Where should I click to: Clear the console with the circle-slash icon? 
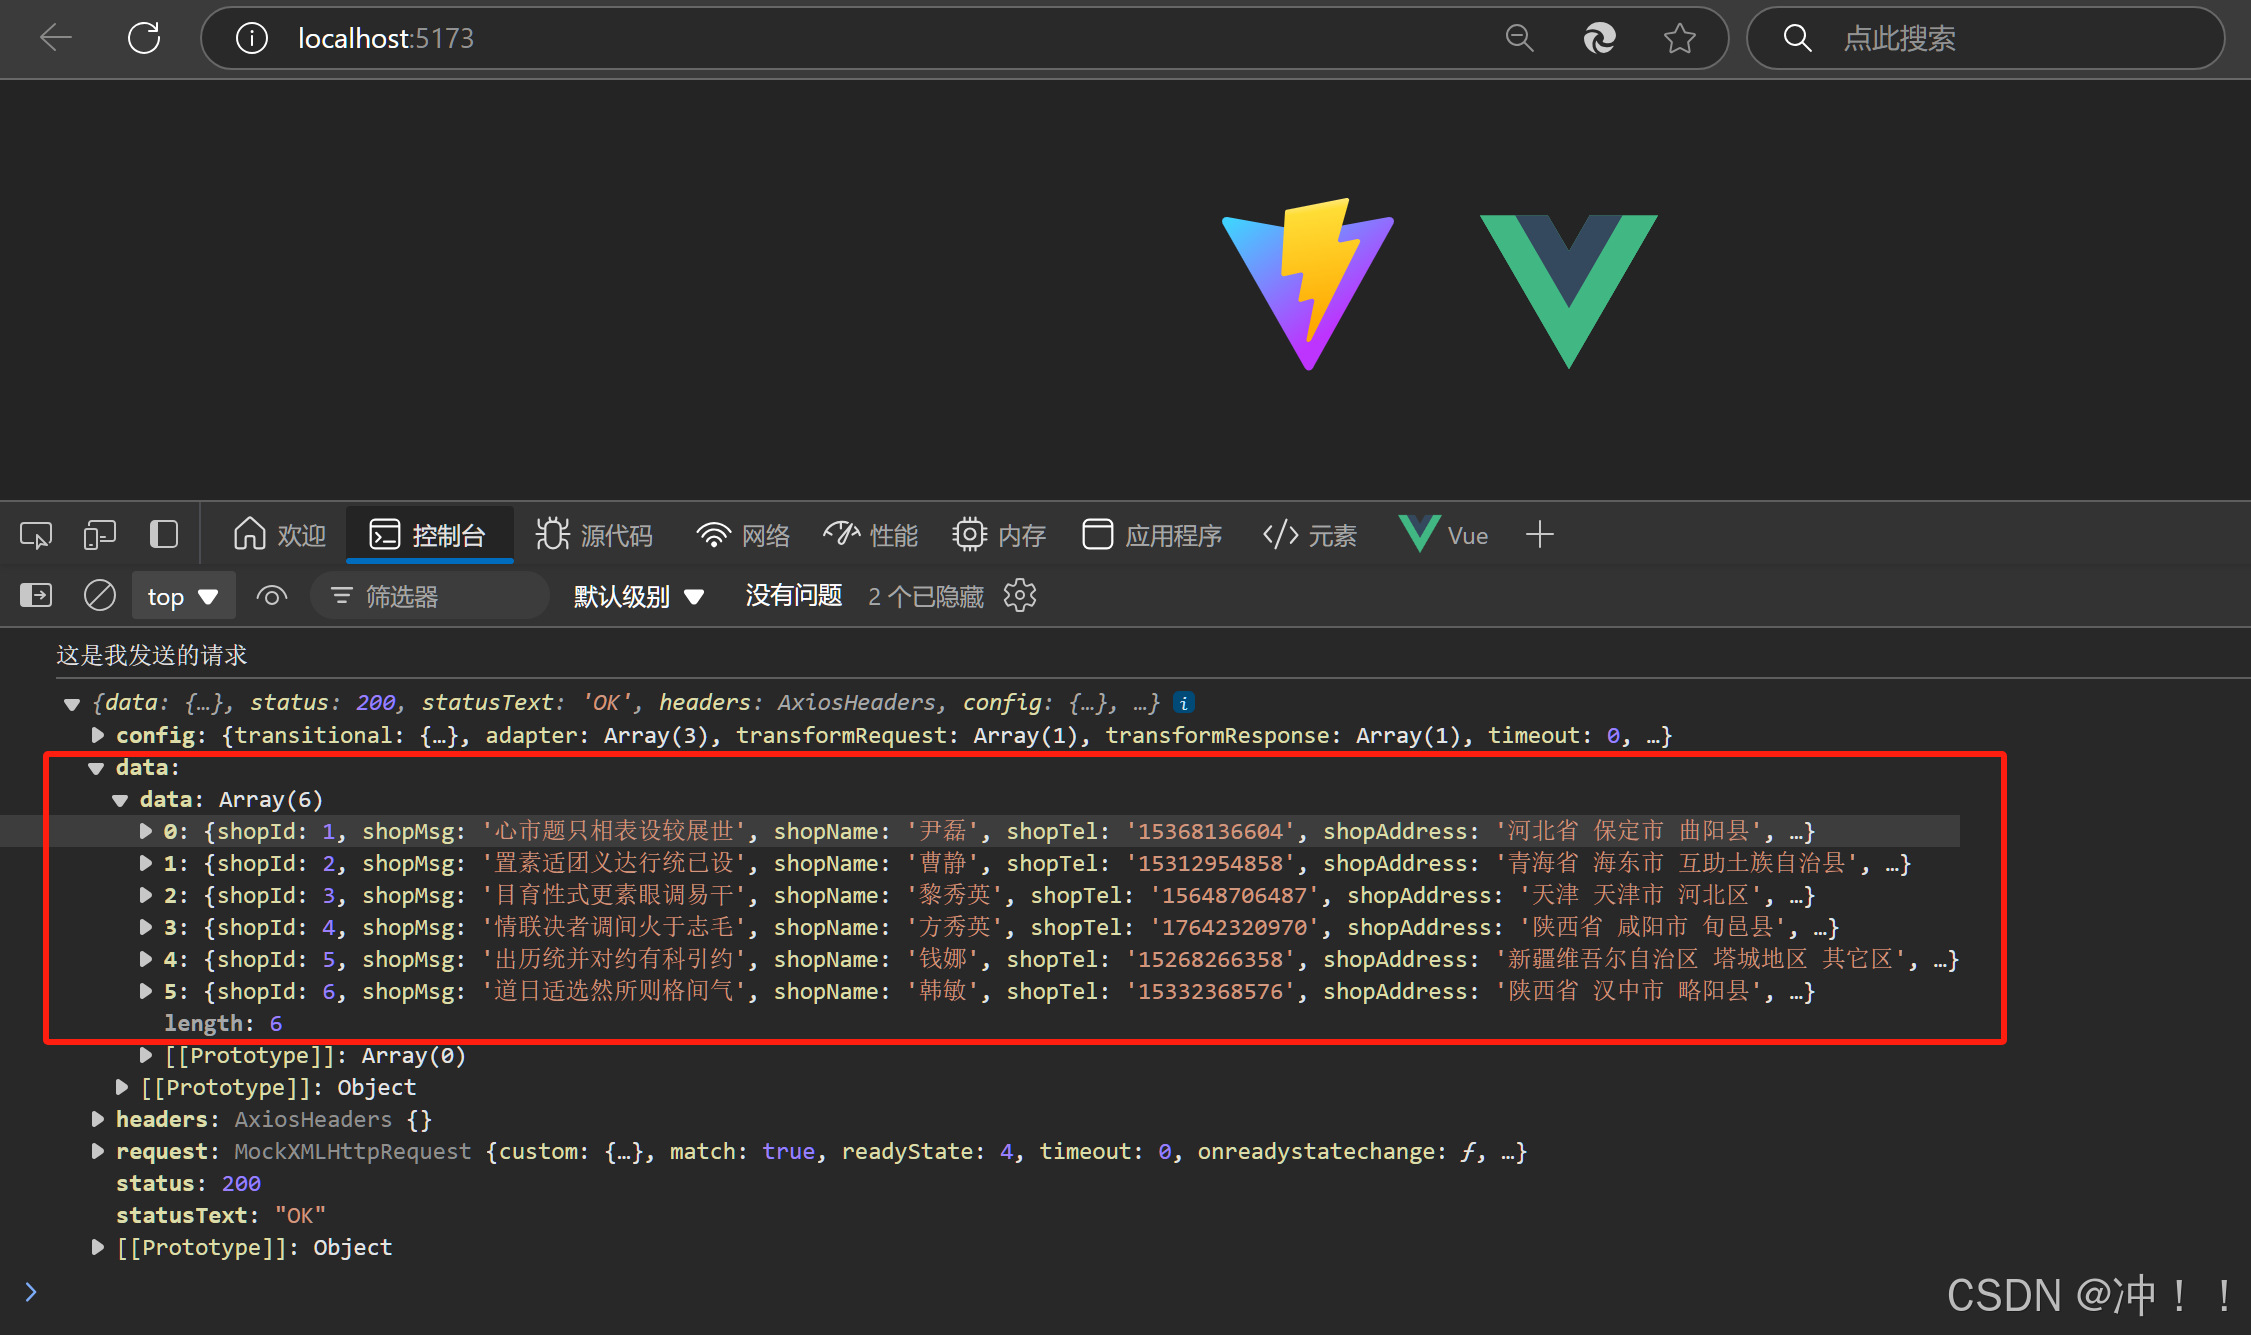pos(100,596)
